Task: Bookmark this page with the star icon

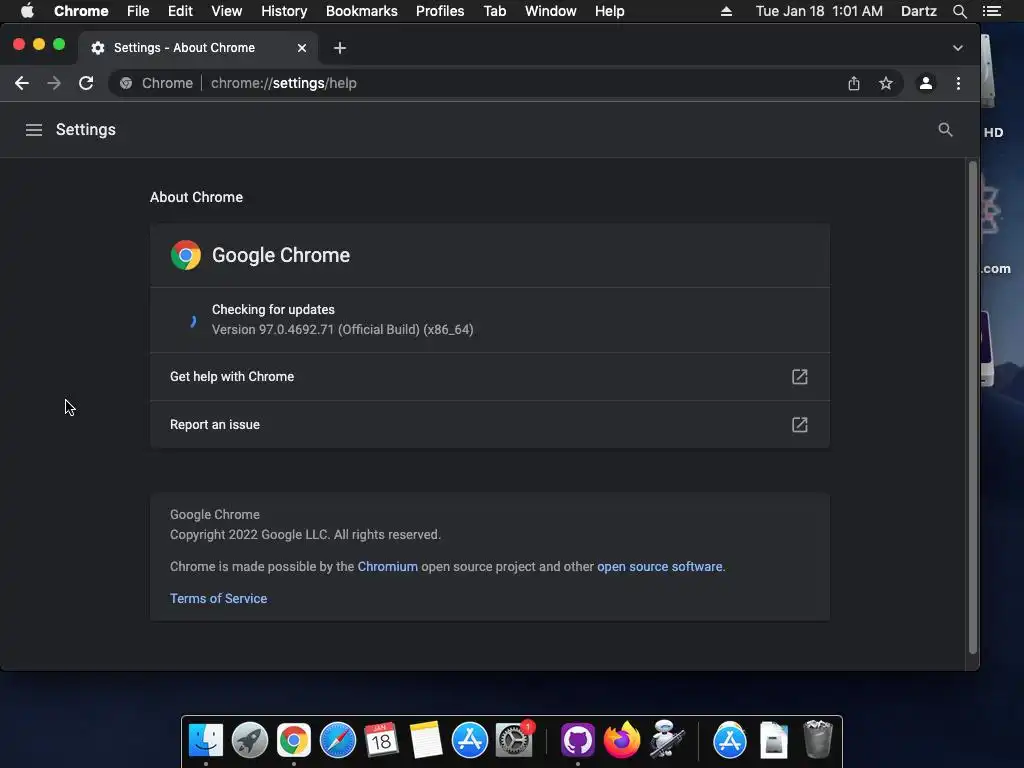Action: [x=886, y=83]
